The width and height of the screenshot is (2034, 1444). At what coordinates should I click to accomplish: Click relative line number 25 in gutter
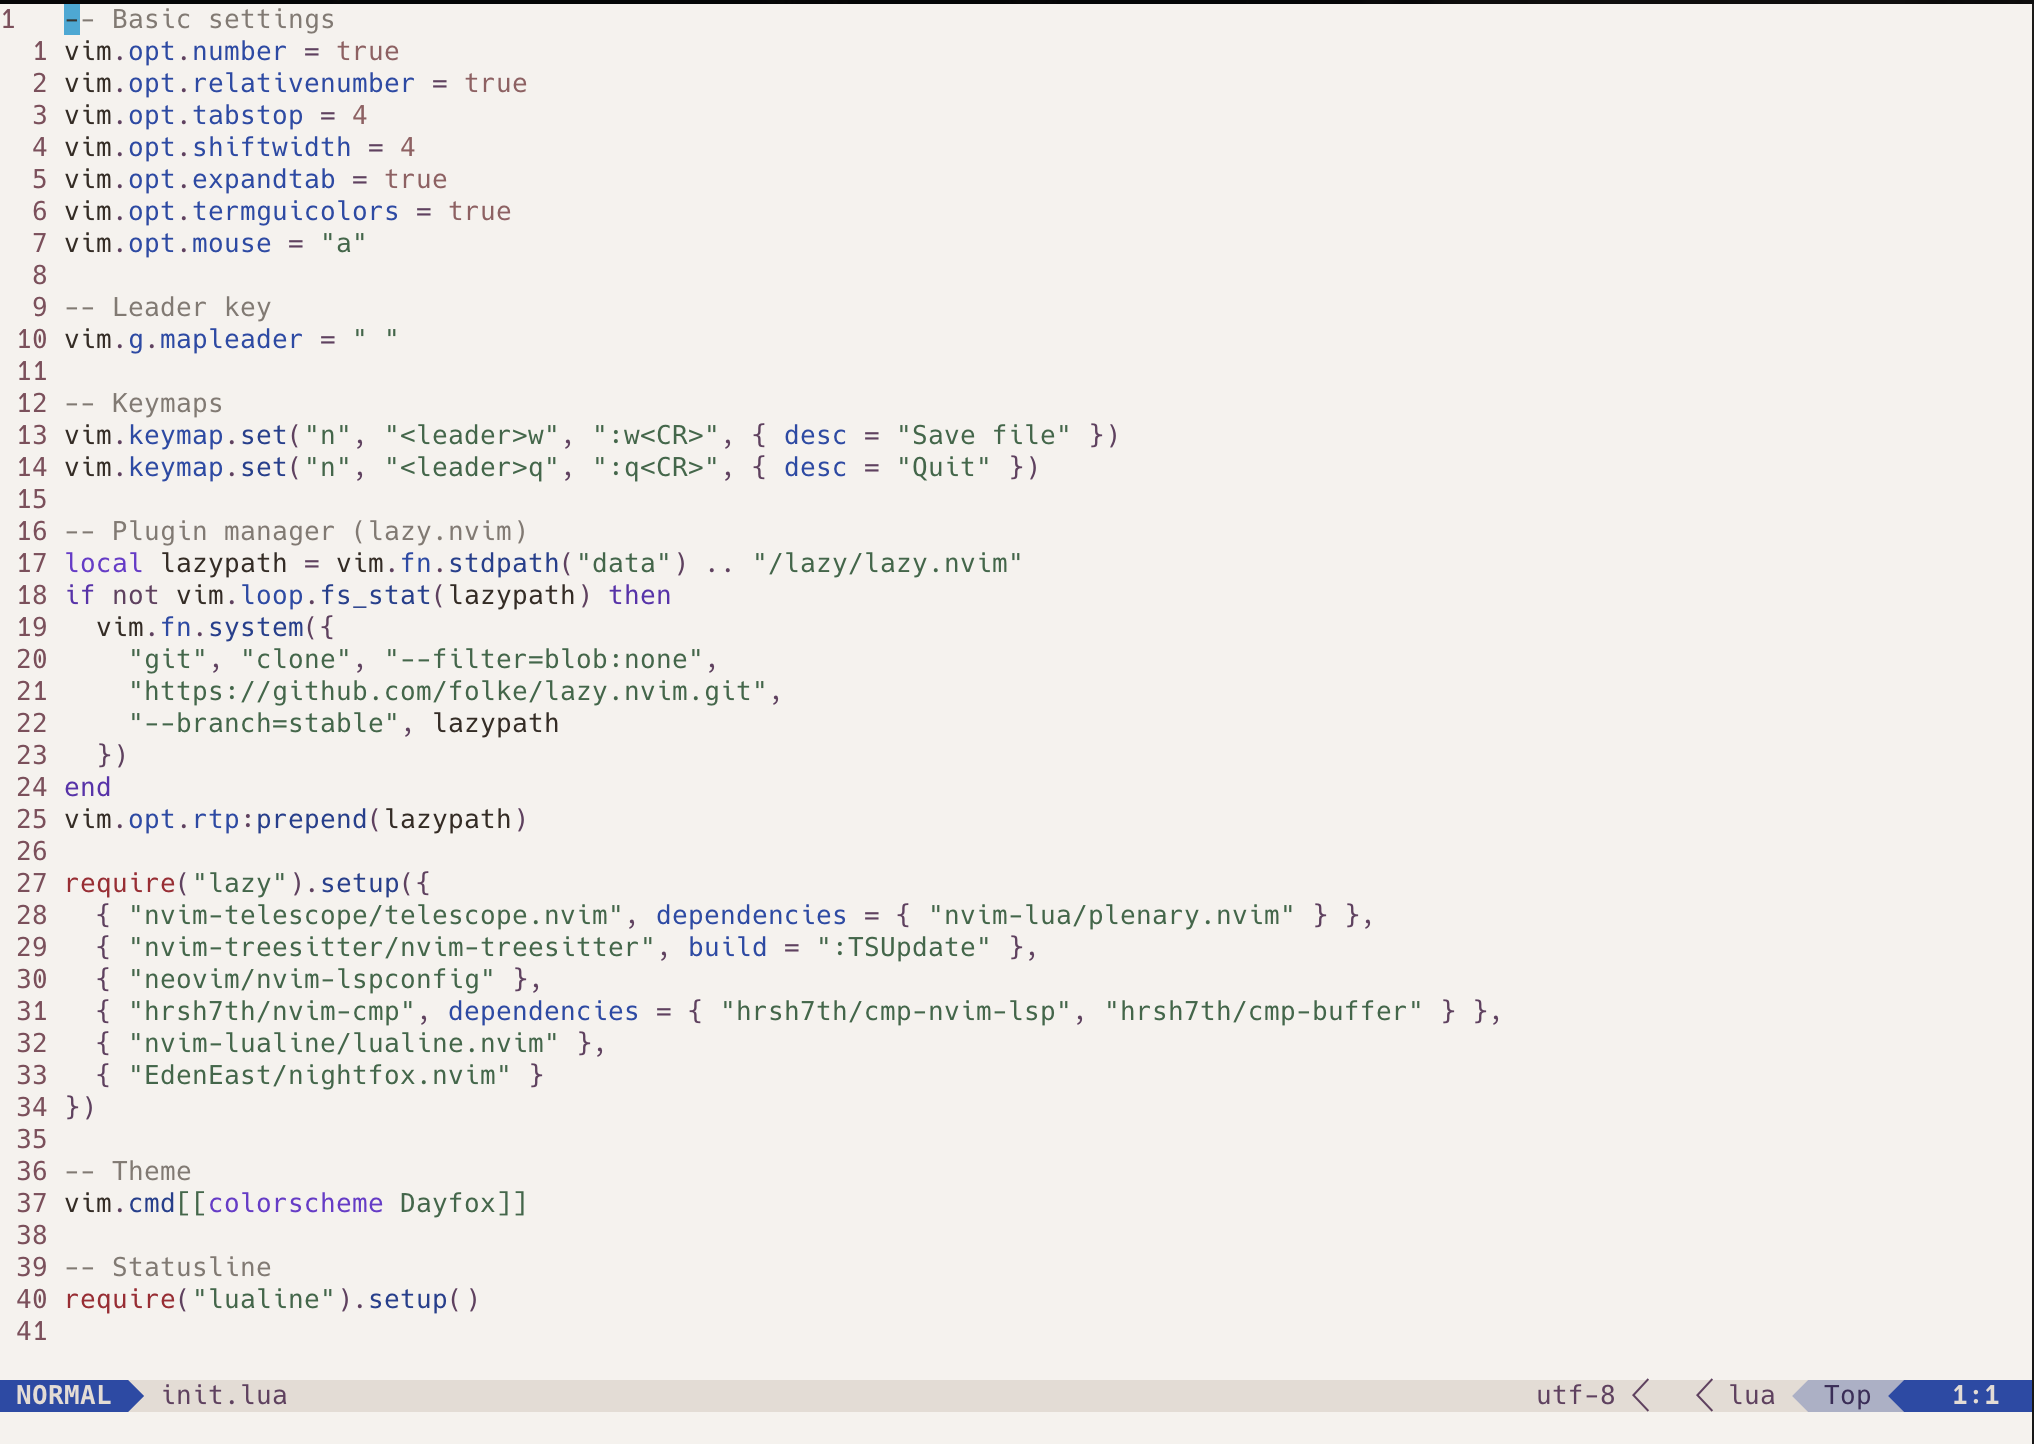(x=32, y=819)
